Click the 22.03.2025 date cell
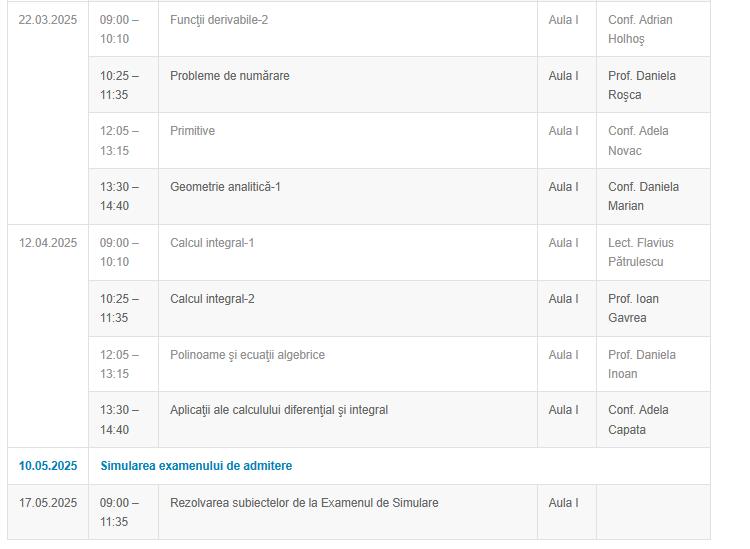The width and height of the screenshot is (750, 549). click(48, 20)
